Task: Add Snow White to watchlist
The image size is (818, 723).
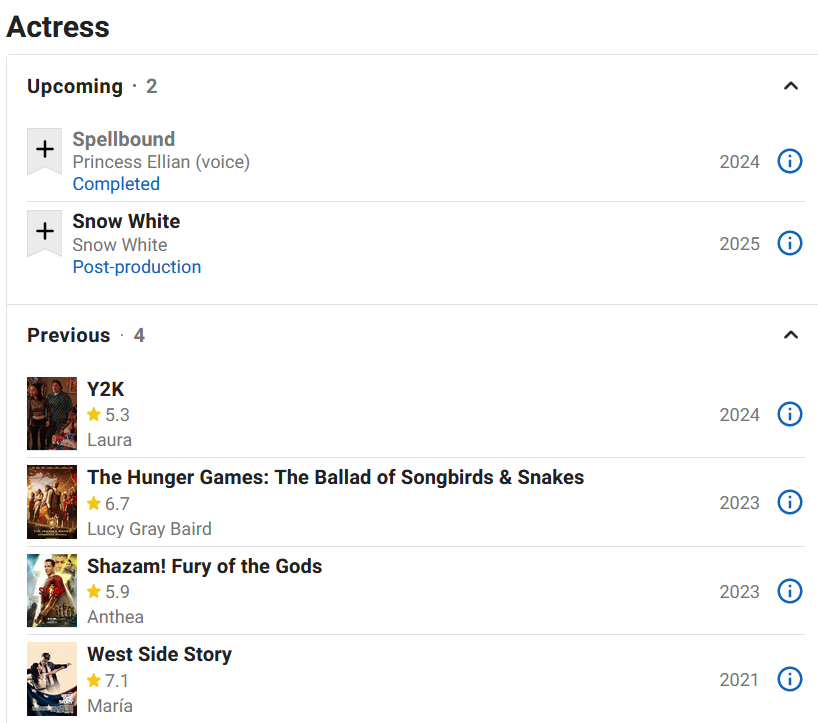Action: coord(44,232)
